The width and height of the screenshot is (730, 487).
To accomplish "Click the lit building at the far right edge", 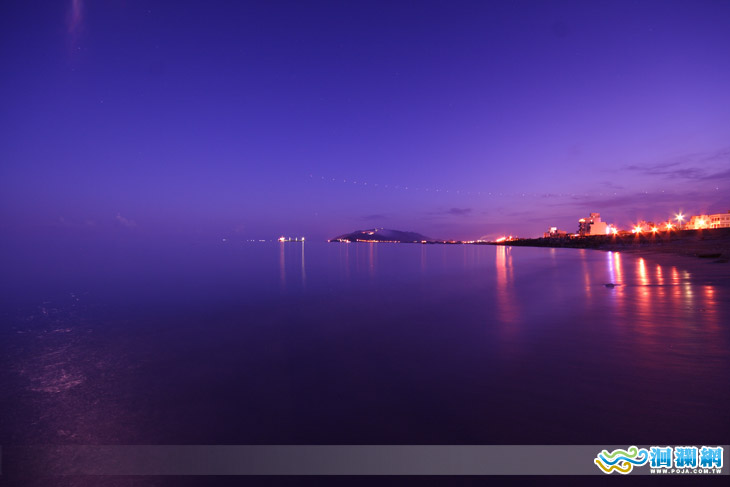I will pyautogui.click(x=716, y=220).
